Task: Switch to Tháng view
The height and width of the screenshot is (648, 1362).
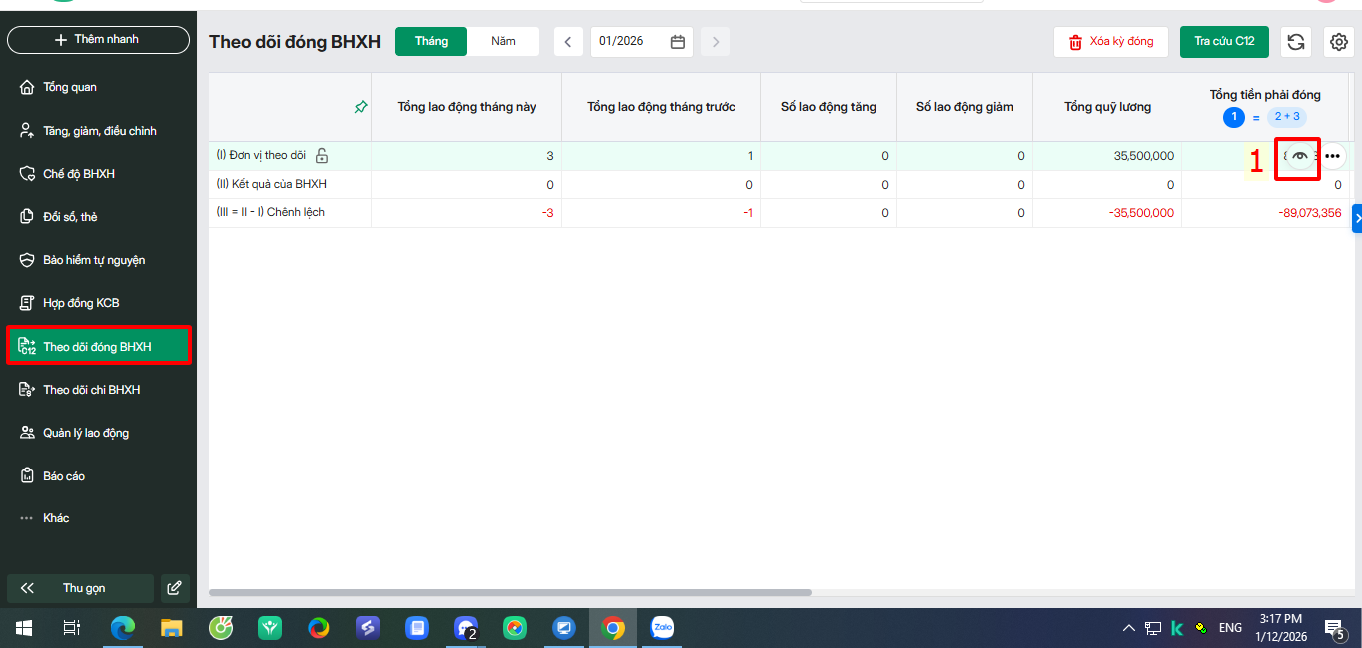Action: (431, 42)
